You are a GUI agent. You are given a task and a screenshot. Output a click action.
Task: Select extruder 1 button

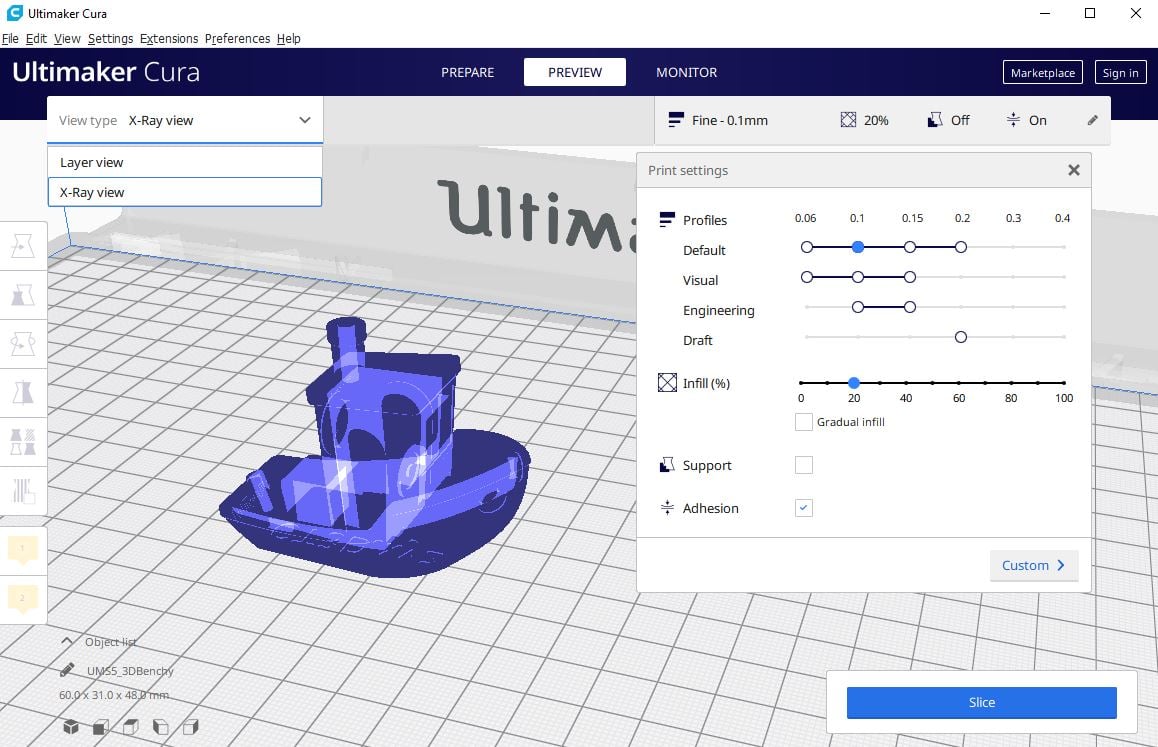[x=22, y=550]
